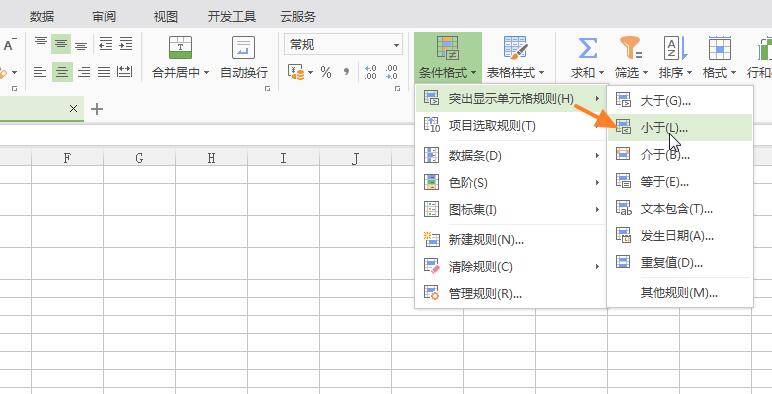Screen dimensions: 772x394
Task: Switch to the 数据 tab
Action: tap(42, 16)
